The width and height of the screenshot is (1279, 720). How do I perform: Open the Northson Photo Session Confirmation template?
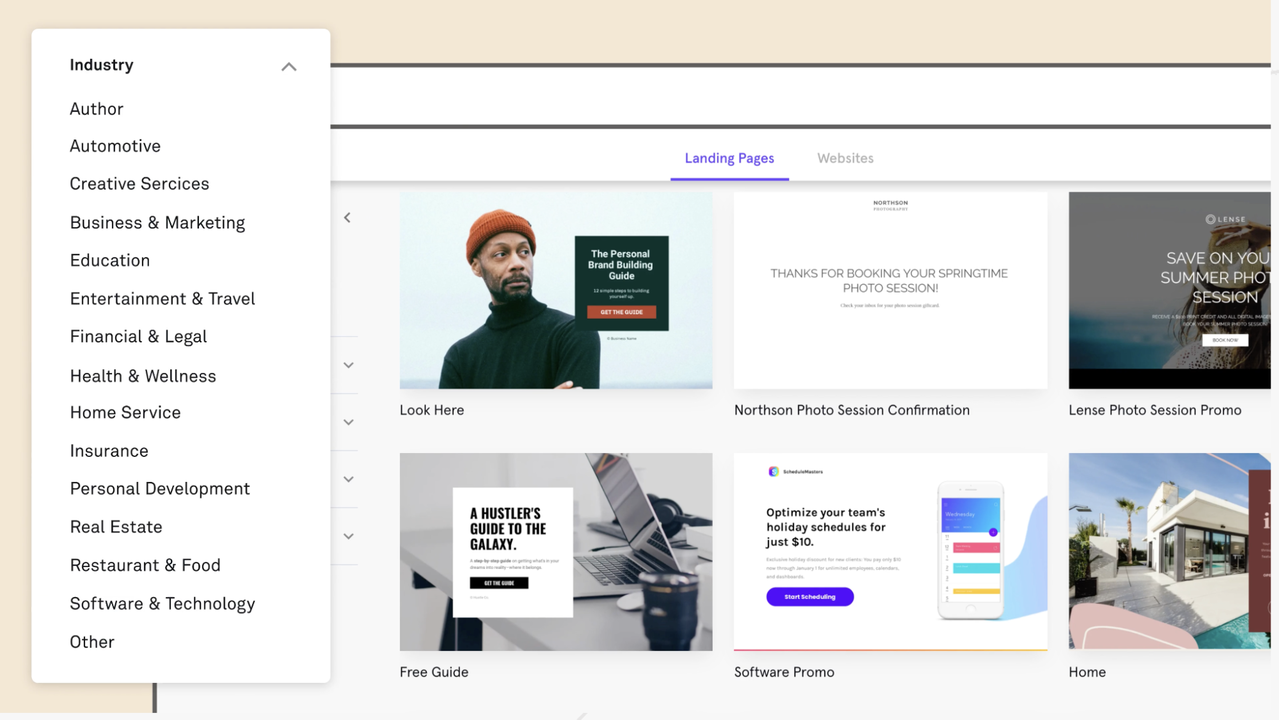click(x=890, y=290)
